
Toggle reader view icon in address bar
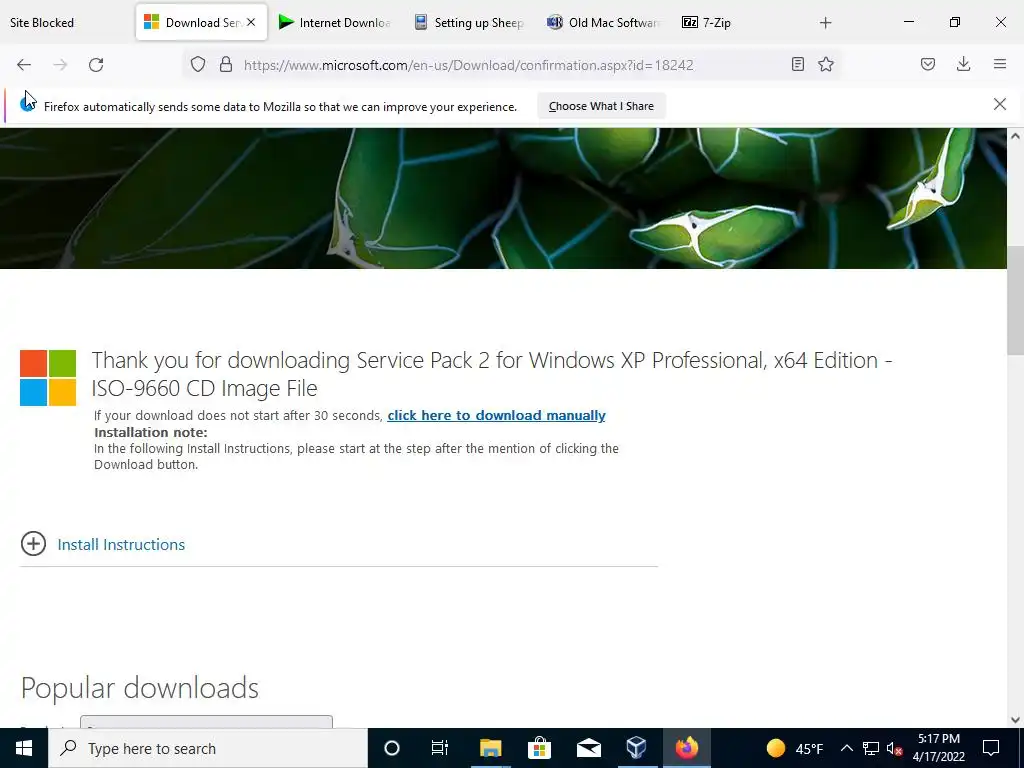(797, 64)
